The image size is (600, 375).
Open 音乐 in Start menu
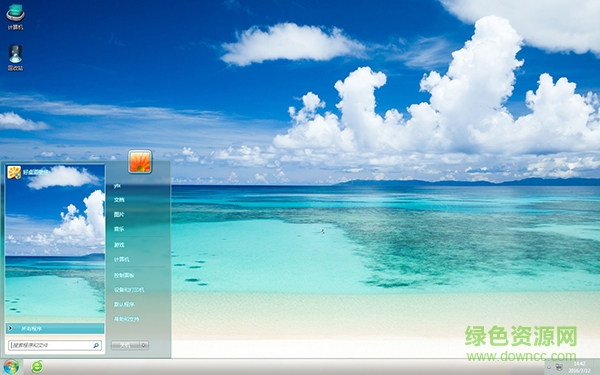[x=119, y=229]
